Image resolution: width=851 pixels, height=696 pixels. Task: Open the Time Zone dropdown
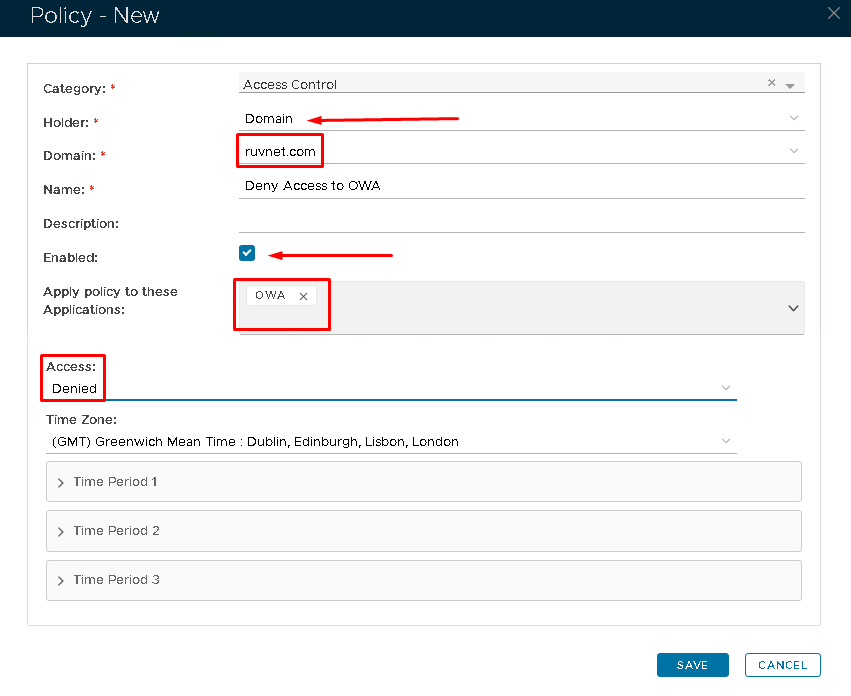point(726,441)
